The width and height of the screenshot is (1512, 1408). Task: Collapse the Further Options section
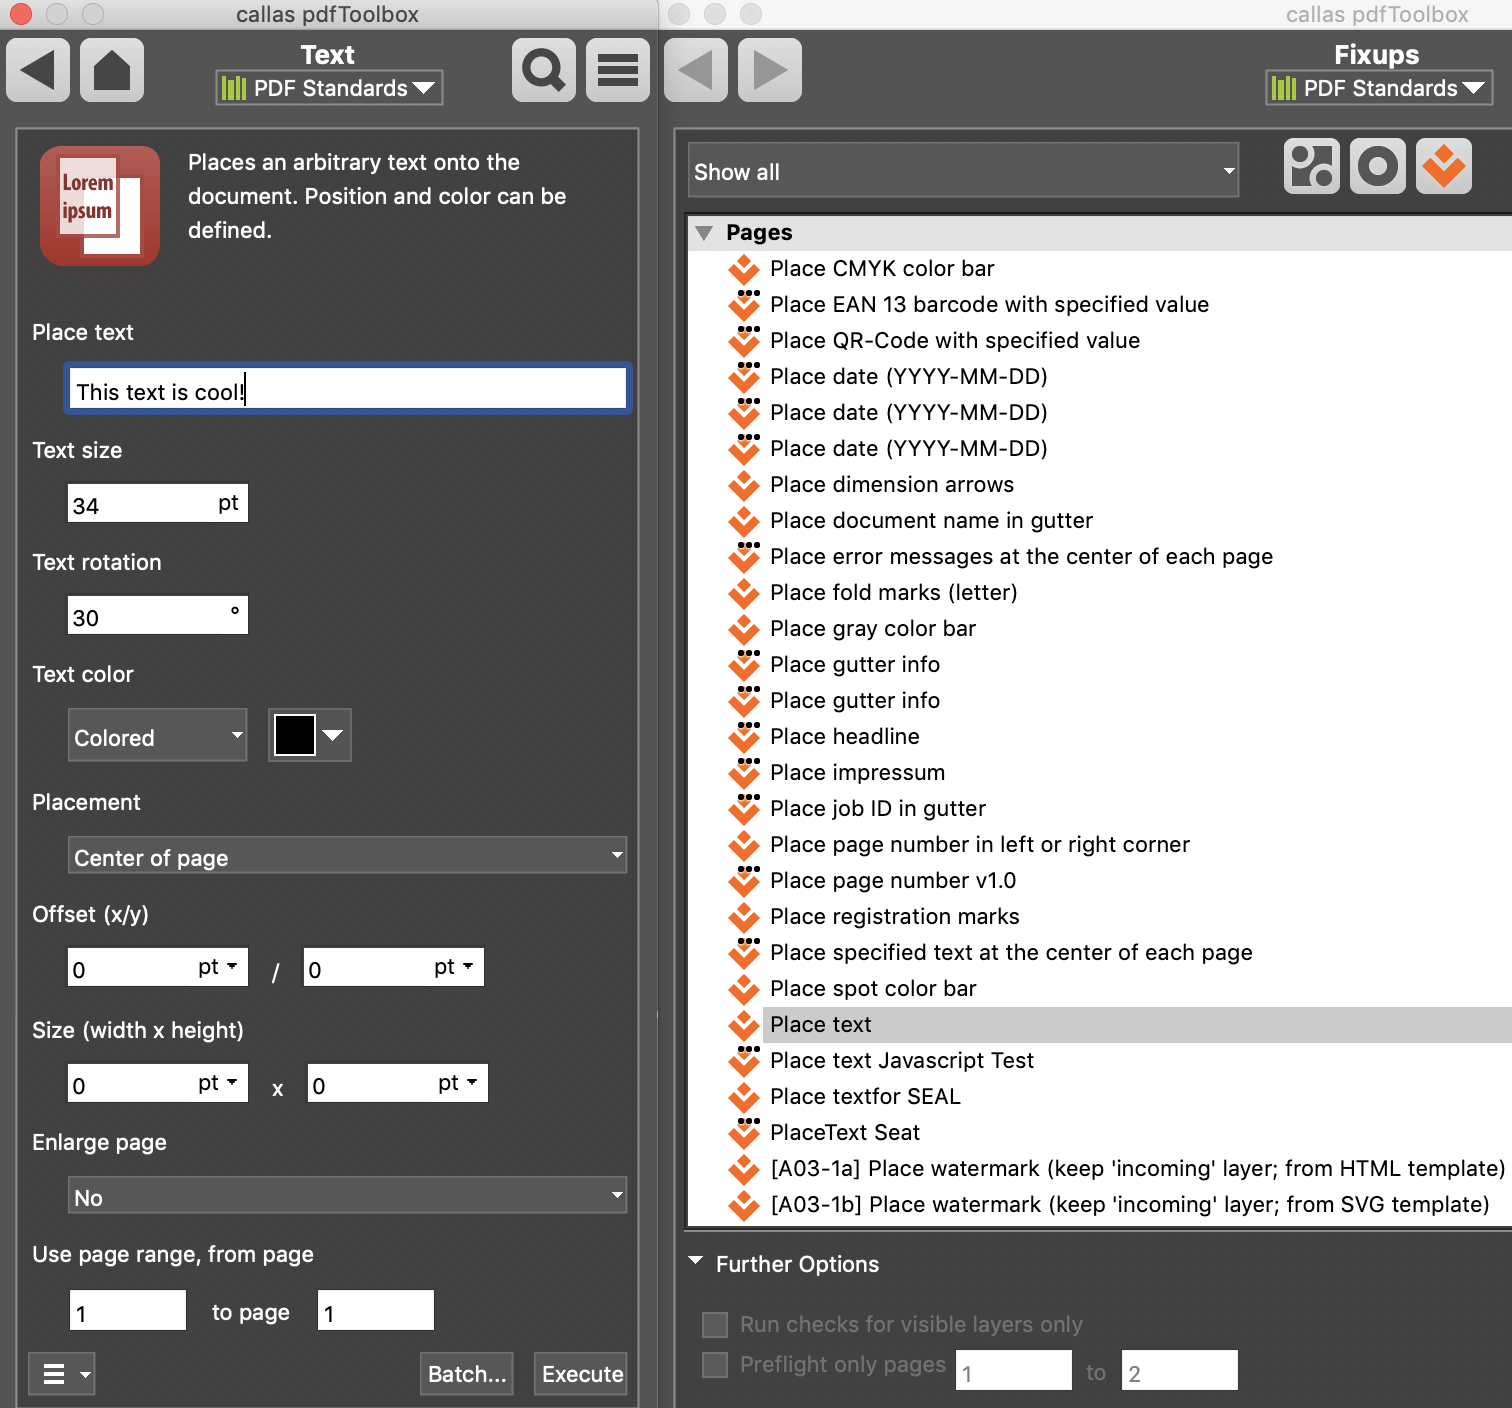pos(696,1262)
